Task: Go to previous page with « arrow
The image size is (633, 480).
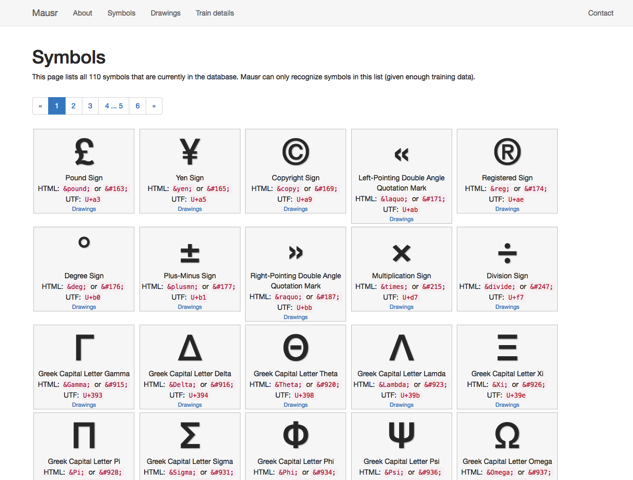Action: click(x=40, y=106)
